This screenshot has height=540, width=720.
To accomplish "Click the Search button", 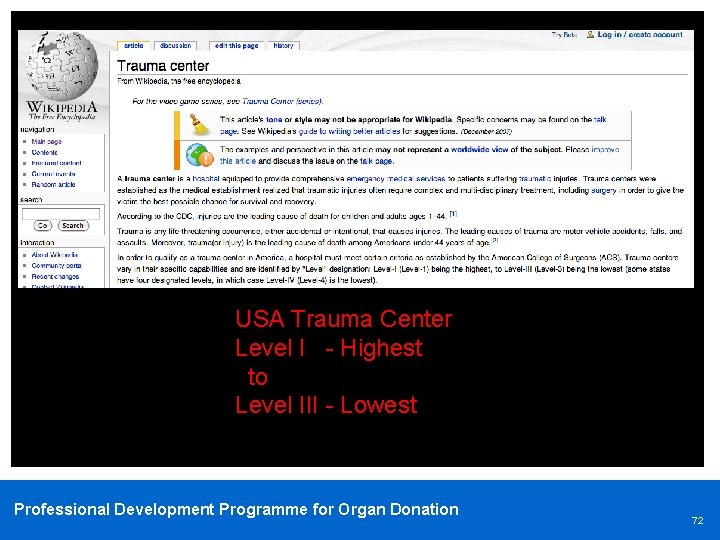I will (73, 225).
